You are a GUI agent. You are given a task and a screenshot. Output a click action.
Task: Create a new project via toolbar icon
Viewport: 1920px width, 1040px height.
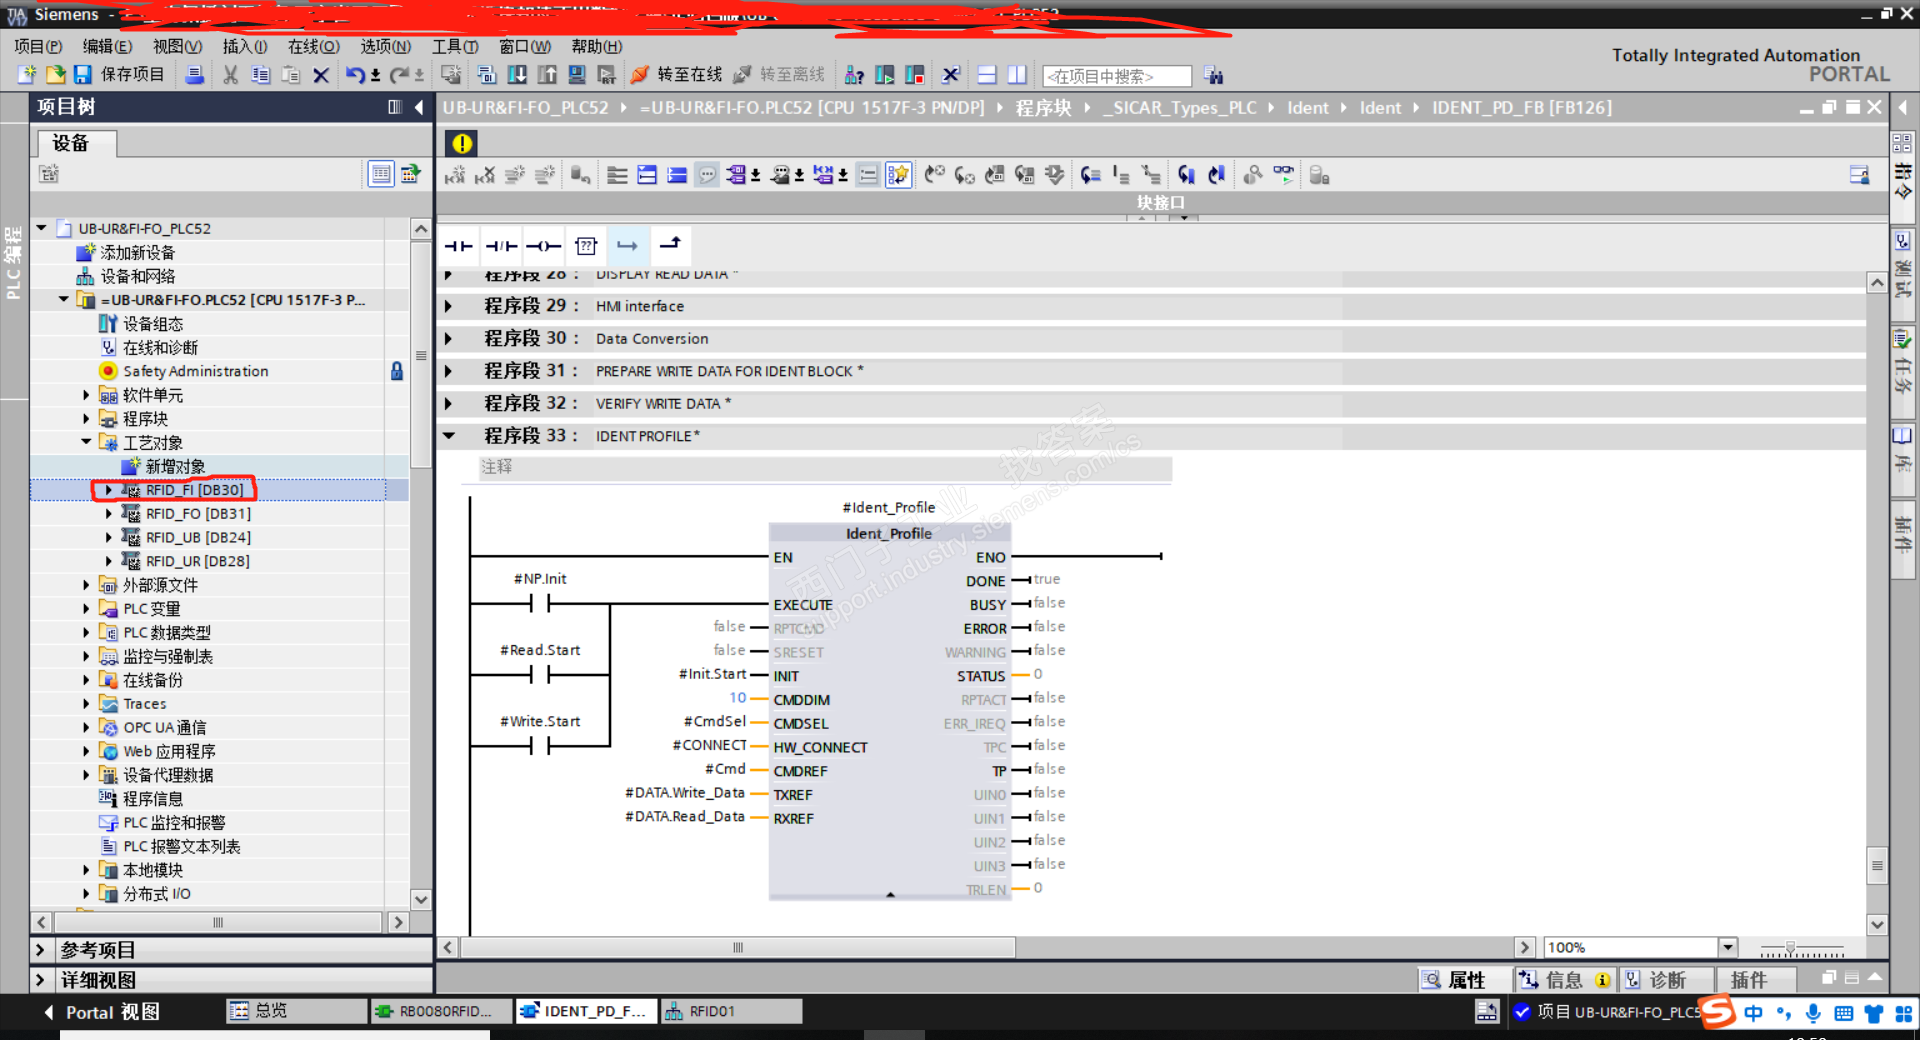click(x=27, y=75)
